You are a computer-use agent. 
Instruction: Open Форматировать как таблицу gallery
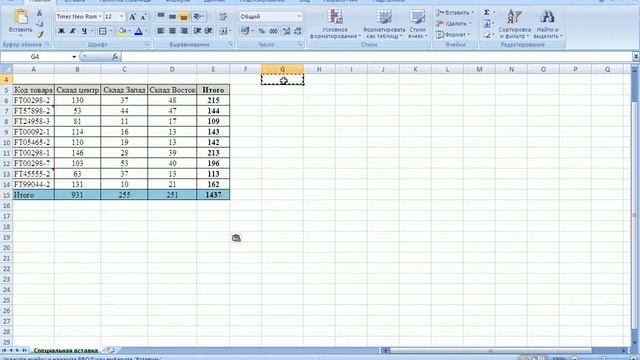pos(384,24)
